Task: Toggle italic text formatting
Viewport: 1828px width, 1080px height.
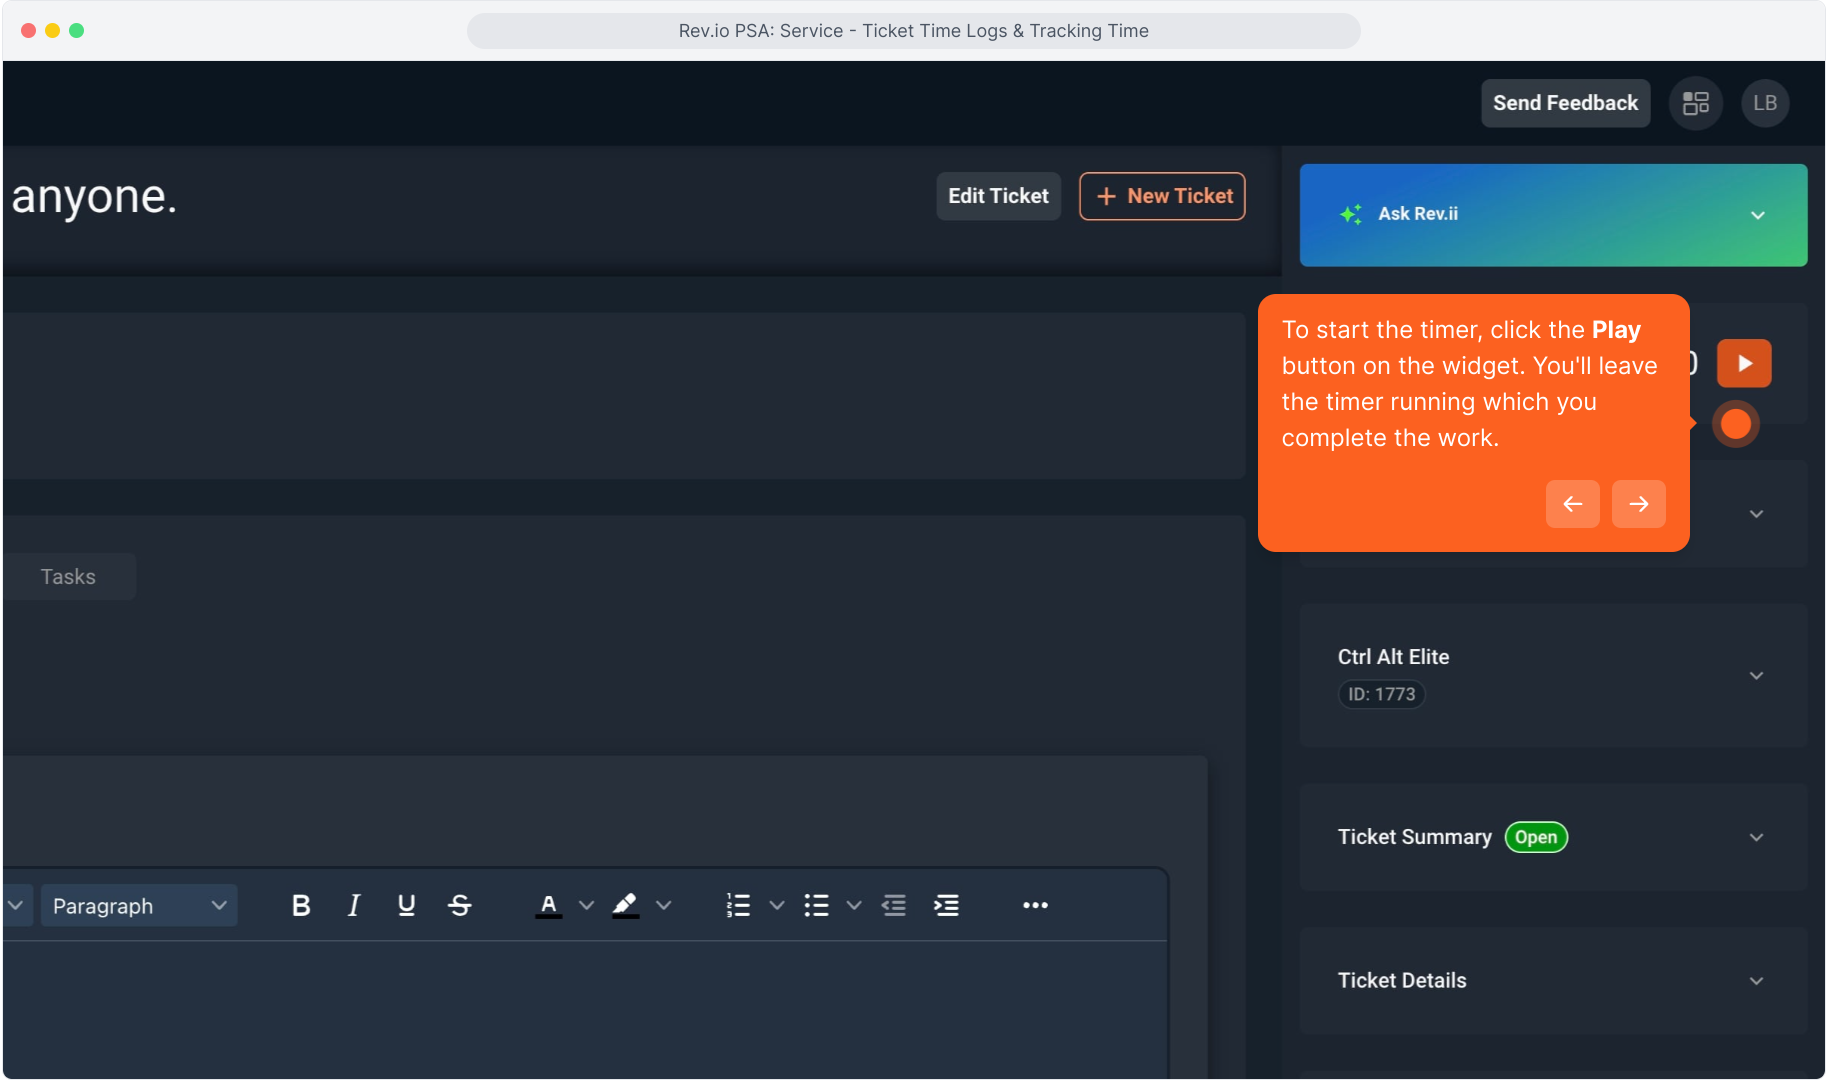Action: pyautogui.click(x=353, y=906)
